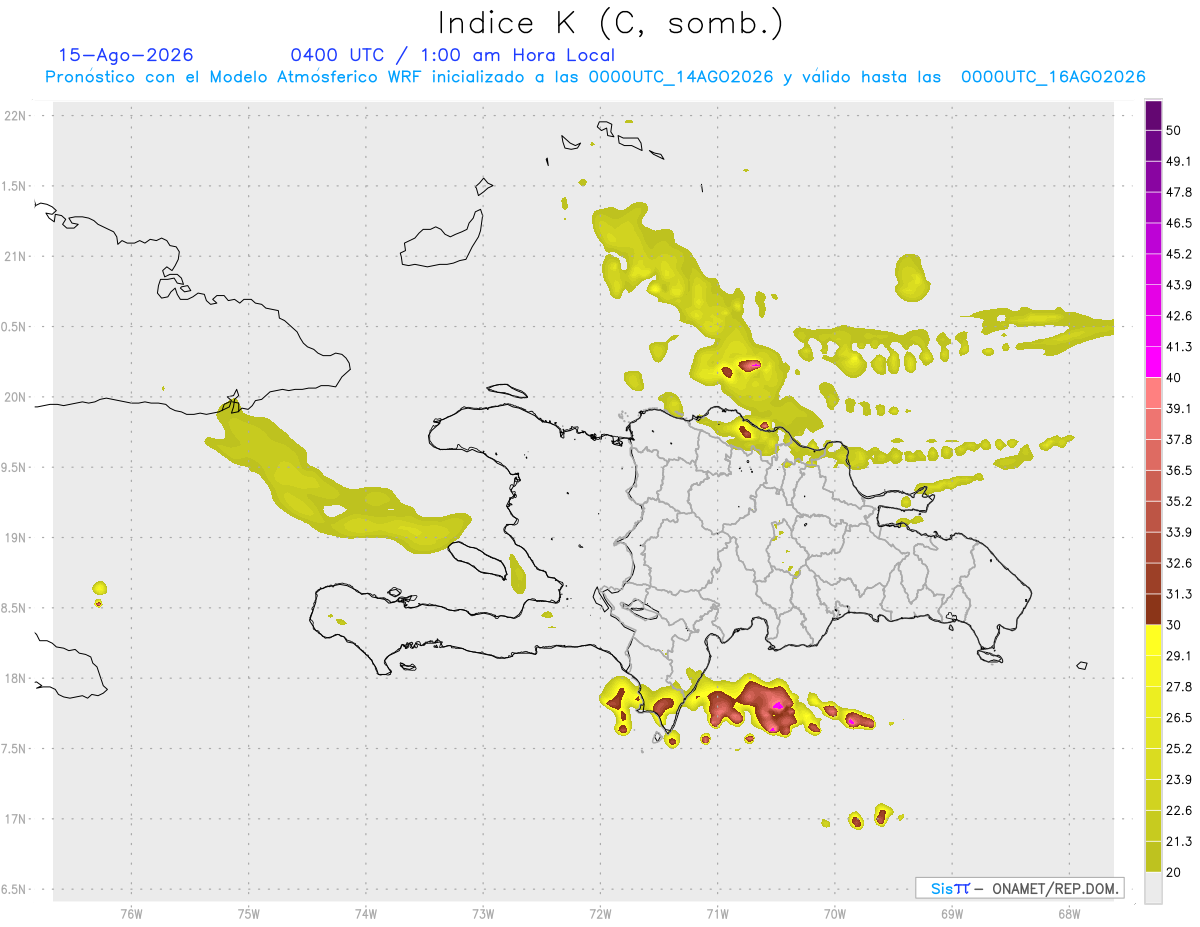Pick the dark brown legend band between 30 and 31.3

point(1153,609)
